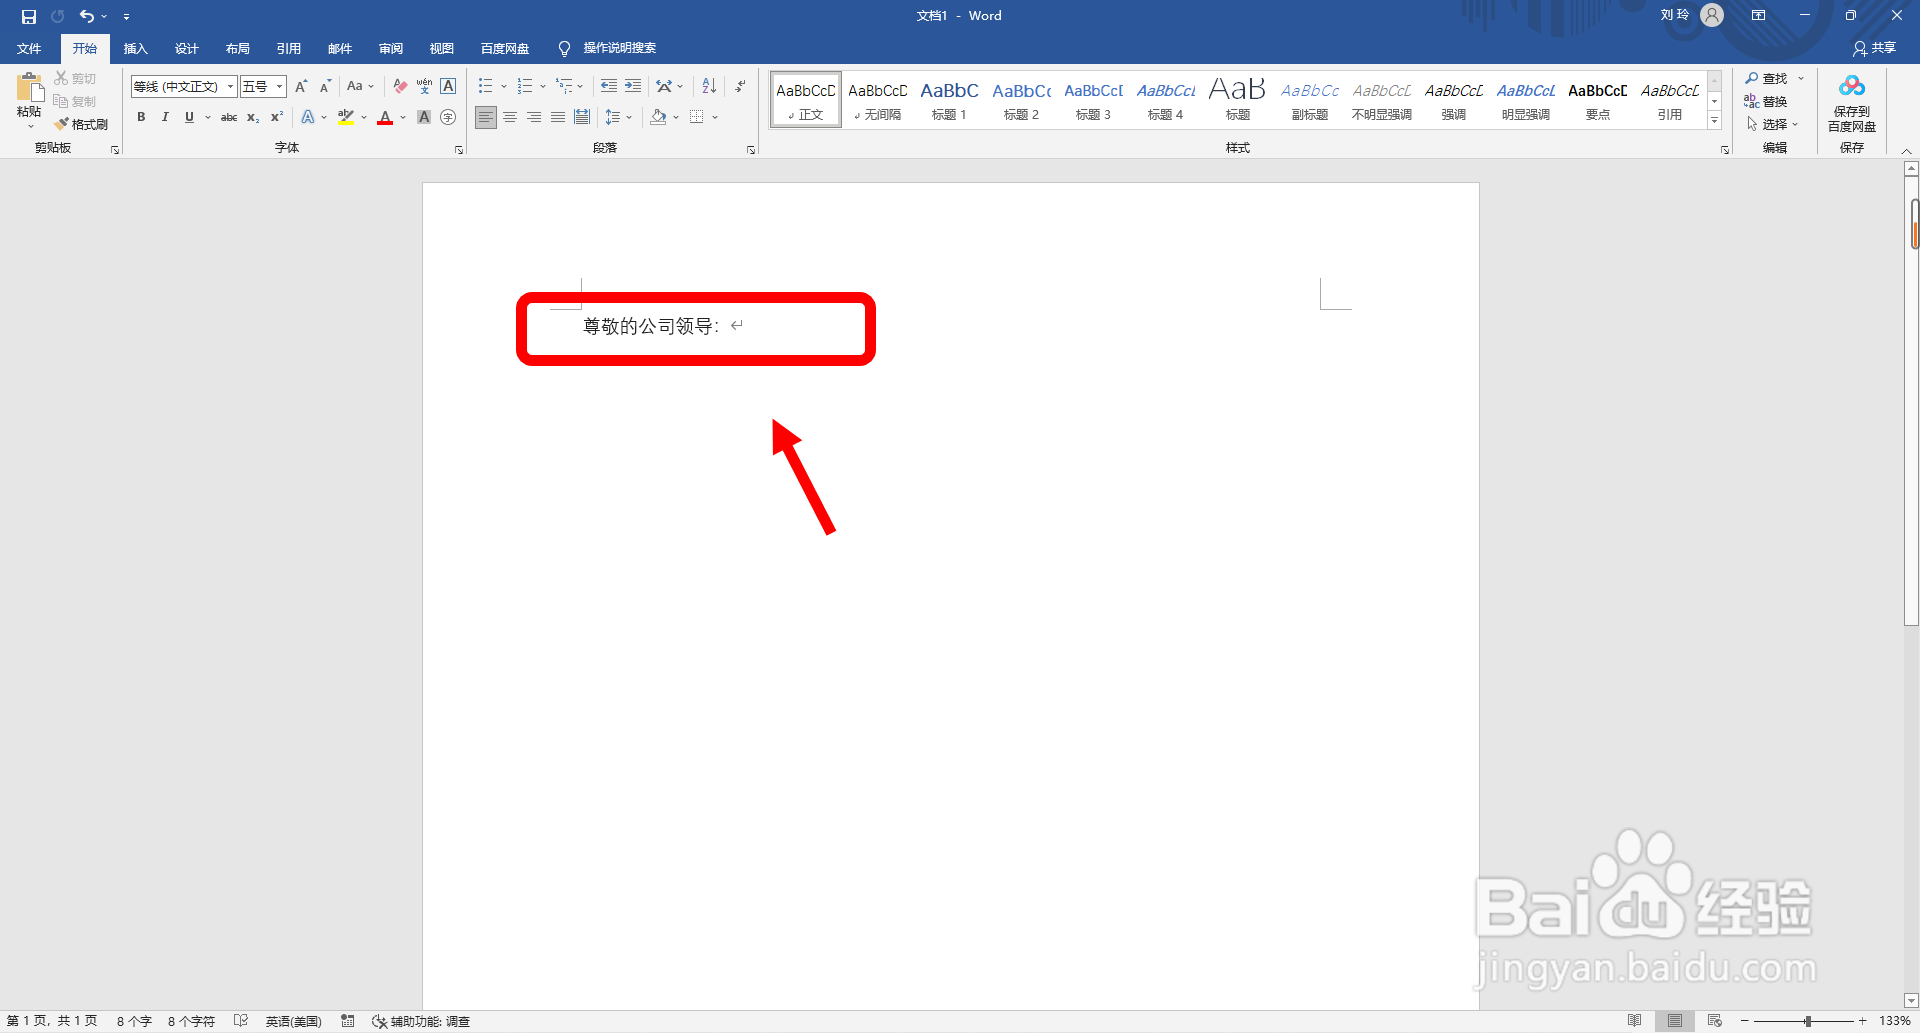1920x1033 pixels.
Task: Decrease font size with the shrink font icon
Action: point(325,86)
